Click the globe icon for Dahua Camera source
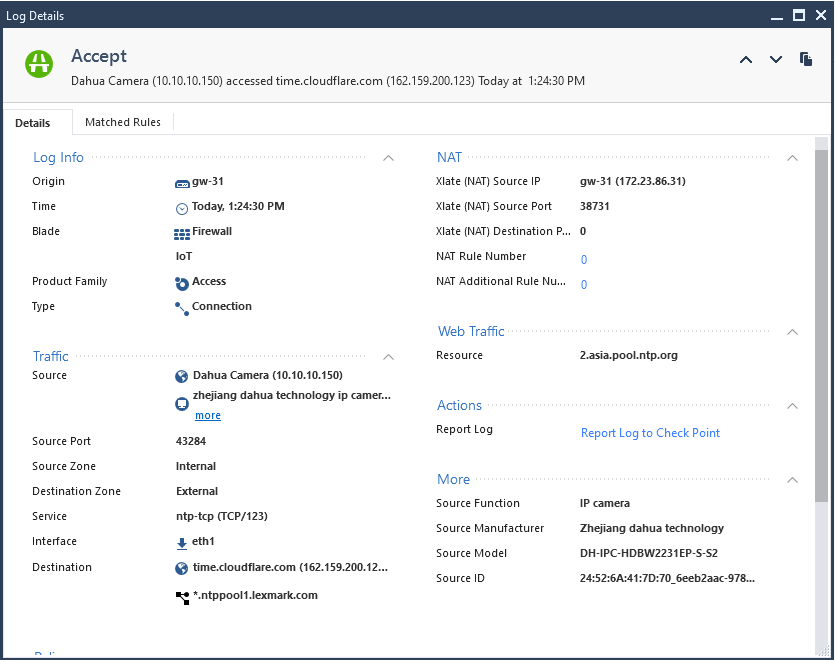 pos(182,375)
